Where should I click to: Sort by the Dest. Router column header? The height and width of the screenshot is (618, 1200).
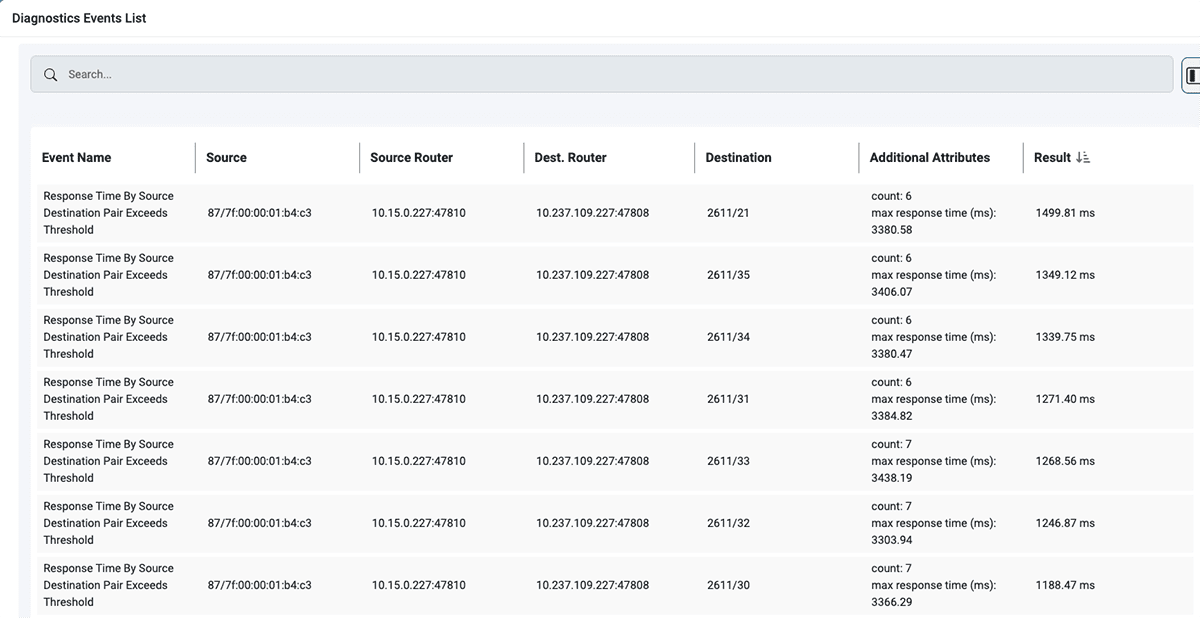[570, 158]
